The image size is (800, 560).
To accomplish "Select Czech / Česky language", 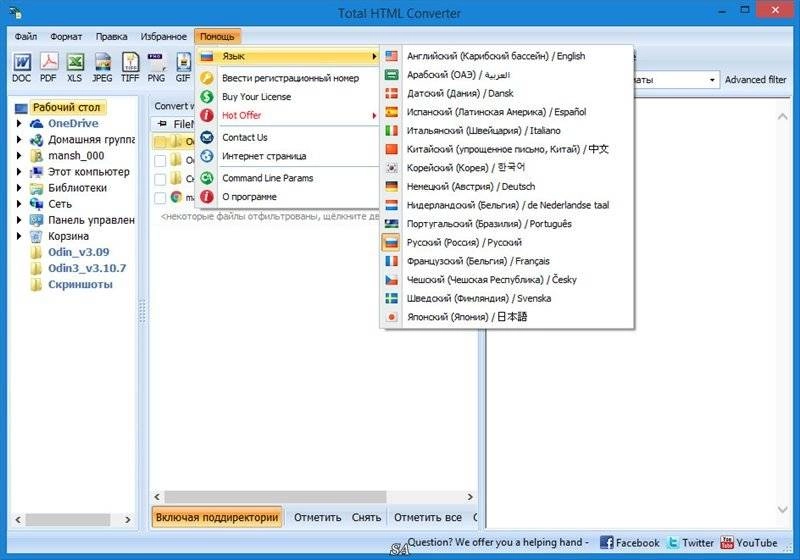I will pyautogui.click(x=507, y=279).
